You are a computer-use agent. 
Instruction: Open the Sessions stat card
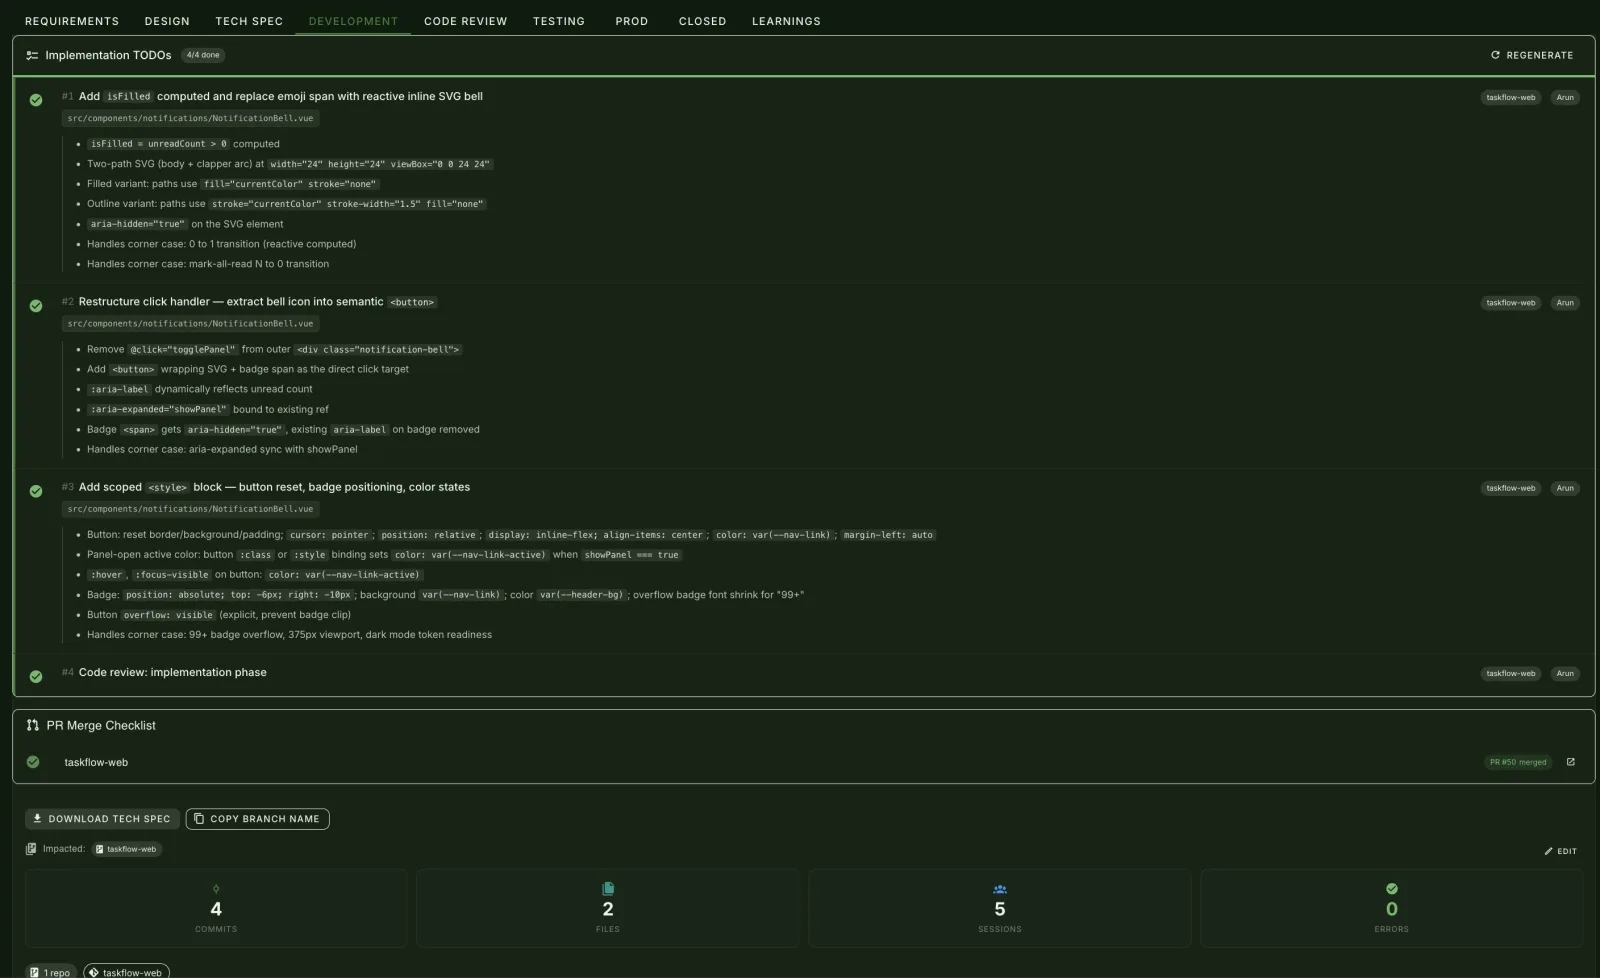(x=1000, y=908)
